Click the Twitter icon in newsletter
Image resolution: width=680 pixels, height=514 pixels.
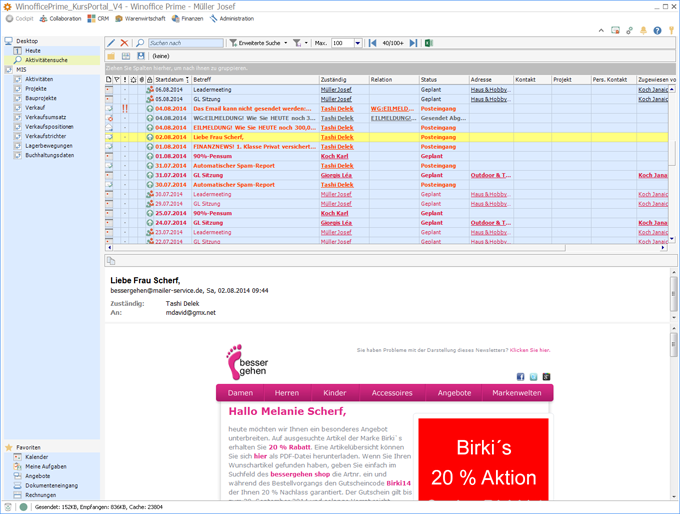(x=533, y=377)
